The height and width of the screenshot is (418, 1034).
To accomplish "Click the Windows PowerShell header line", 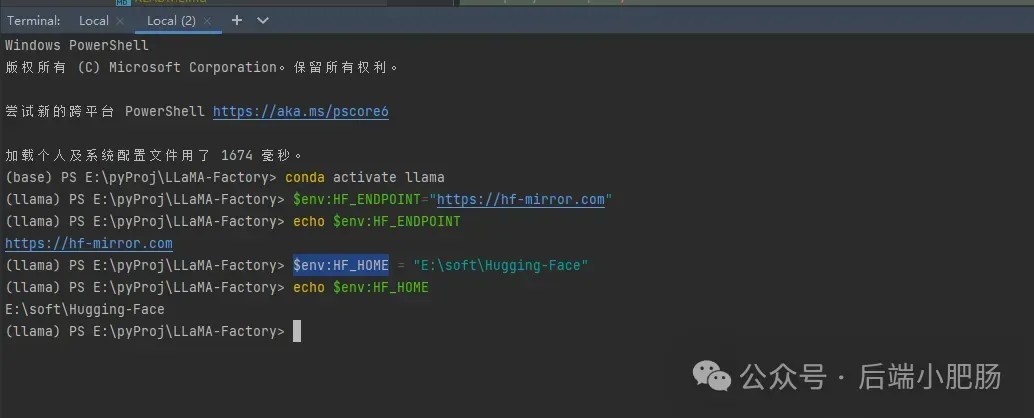I will [x=77, y=45].
